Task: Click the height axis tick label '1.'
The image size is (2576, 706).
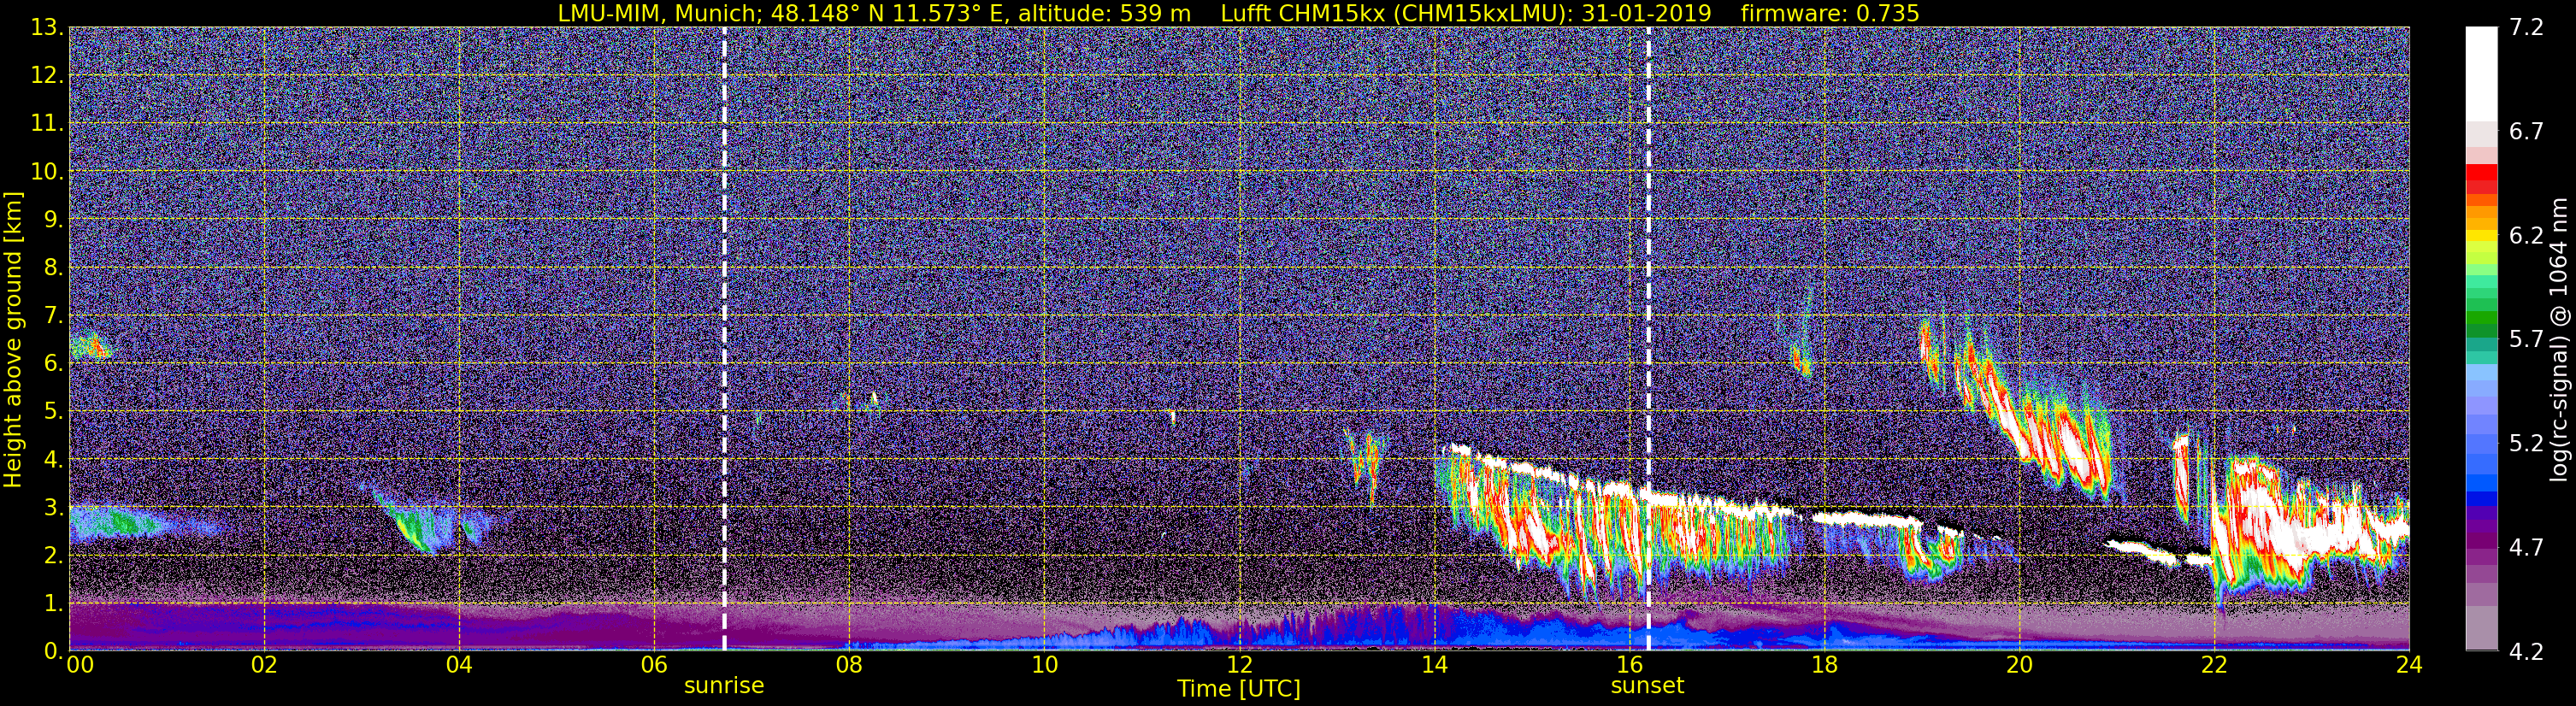Action: coord(52,604)
